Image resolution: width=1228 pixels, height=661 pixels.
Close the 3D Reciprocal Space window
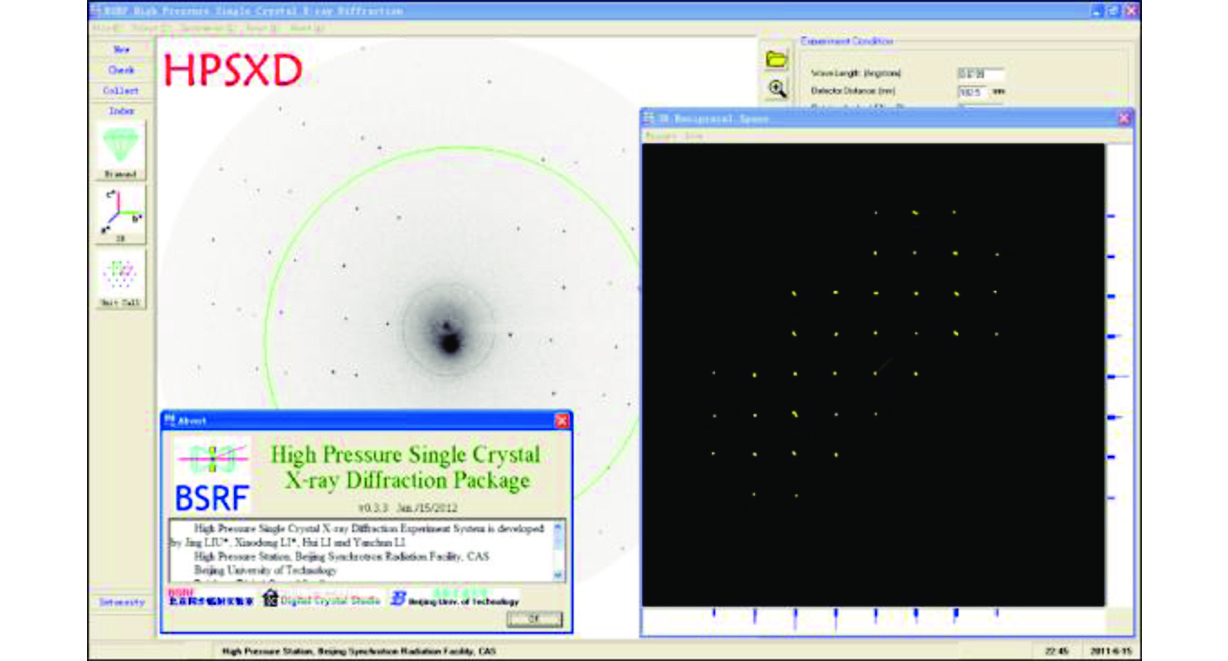point(1124,118)
